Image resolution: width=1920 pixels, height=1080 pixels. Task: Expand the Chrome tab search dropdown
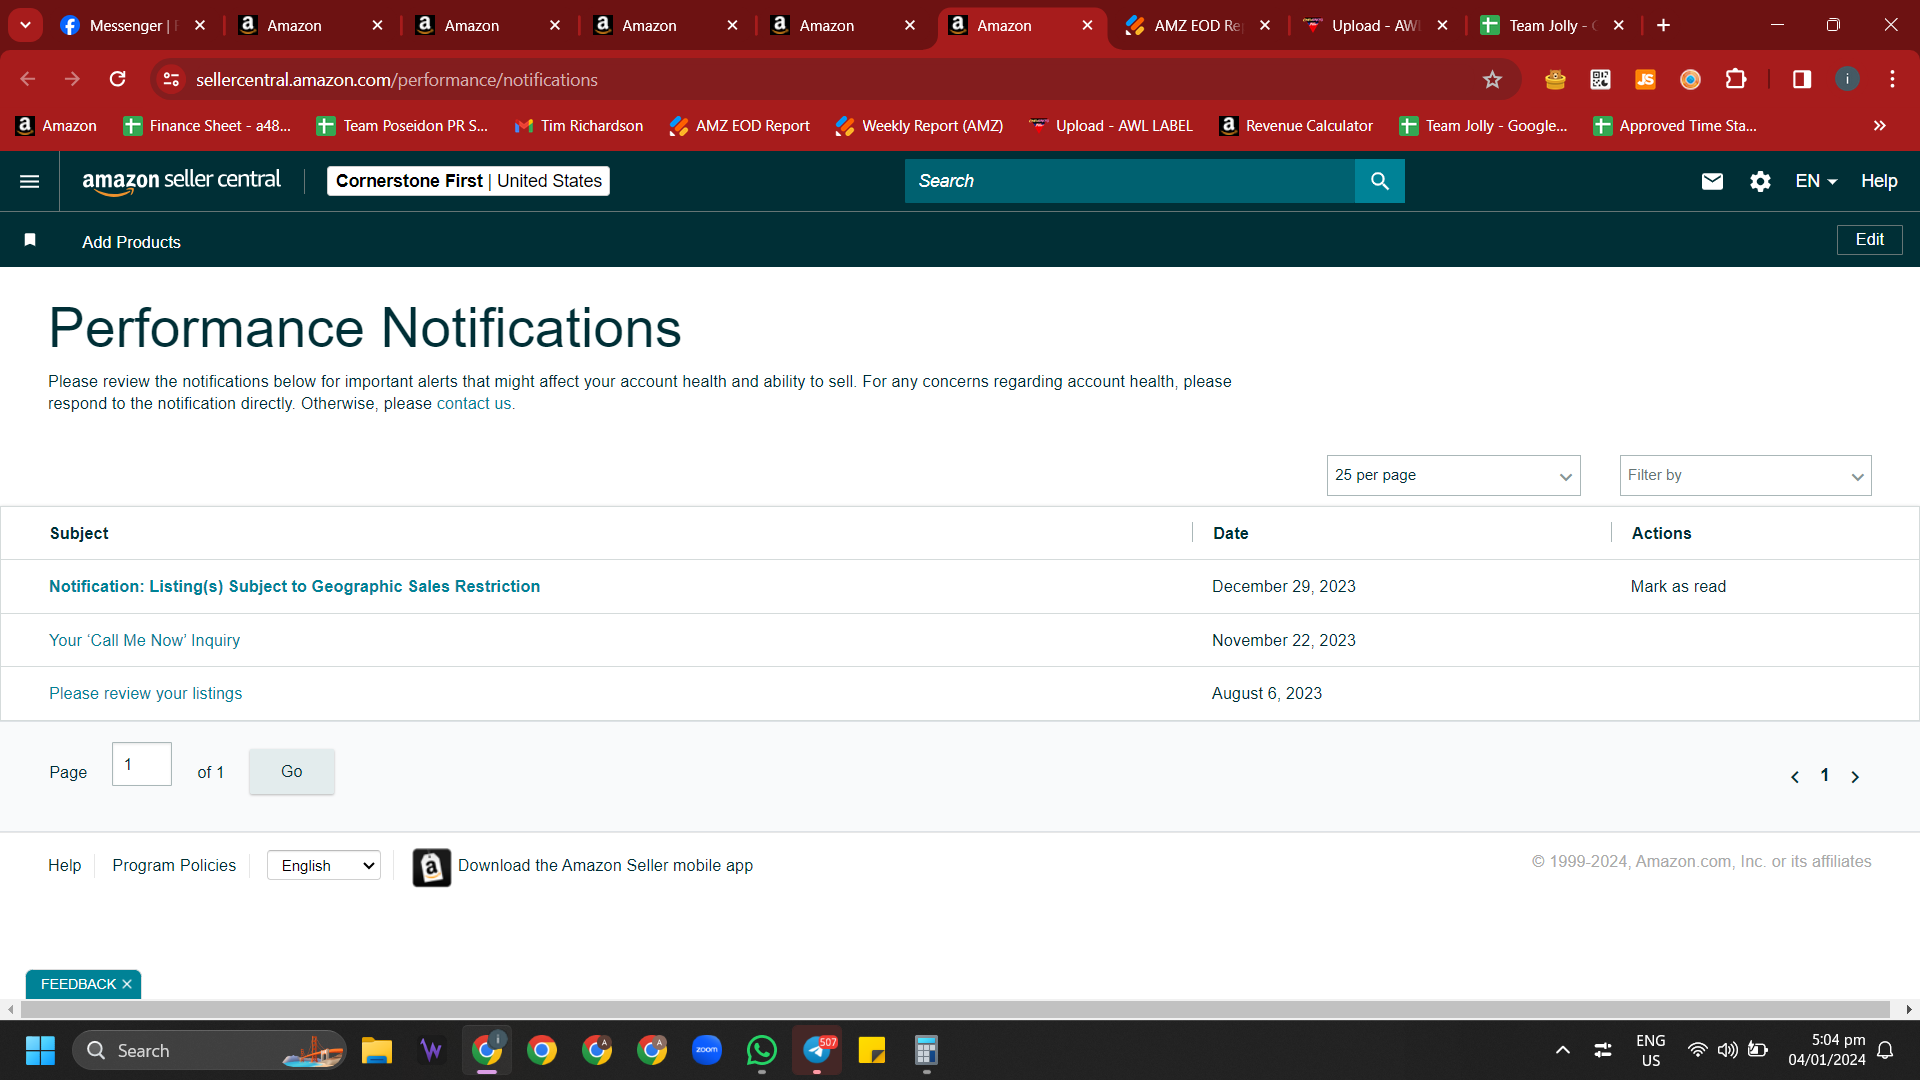coord(25,25)
